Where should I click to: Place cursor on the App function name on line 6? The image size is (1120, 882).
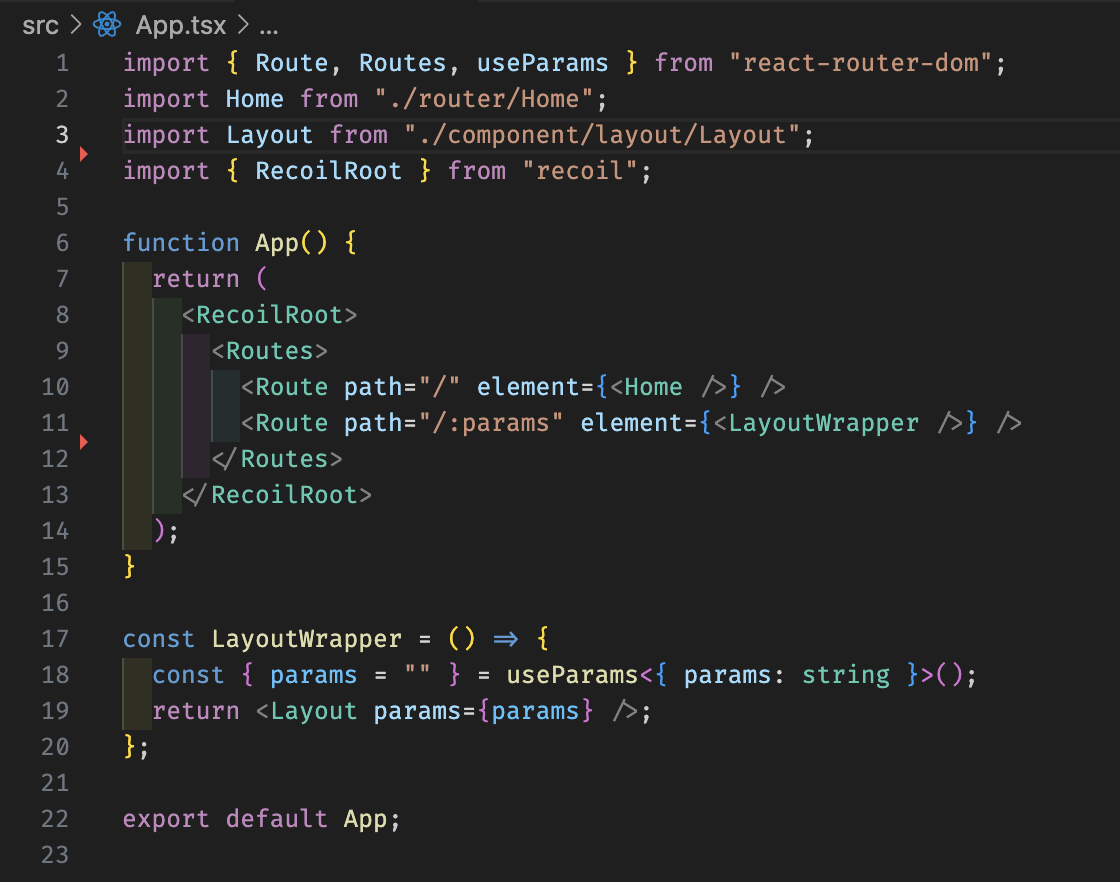click(277, 243)
